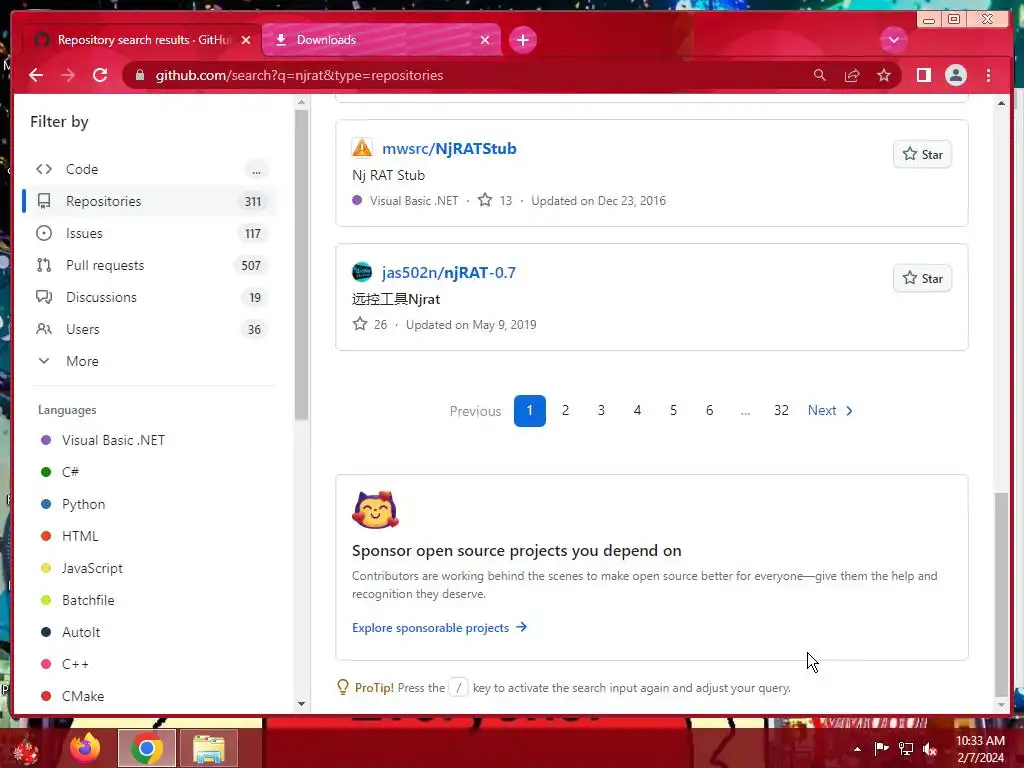
Task: Click the Next page link
Action: (830, 411)
